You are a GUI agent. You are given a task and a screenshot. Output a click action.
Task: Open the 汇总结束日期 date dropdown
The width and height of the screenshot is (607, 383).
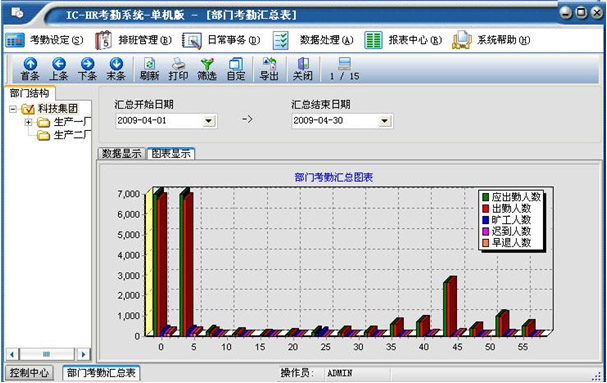click(x=384, y=121)
